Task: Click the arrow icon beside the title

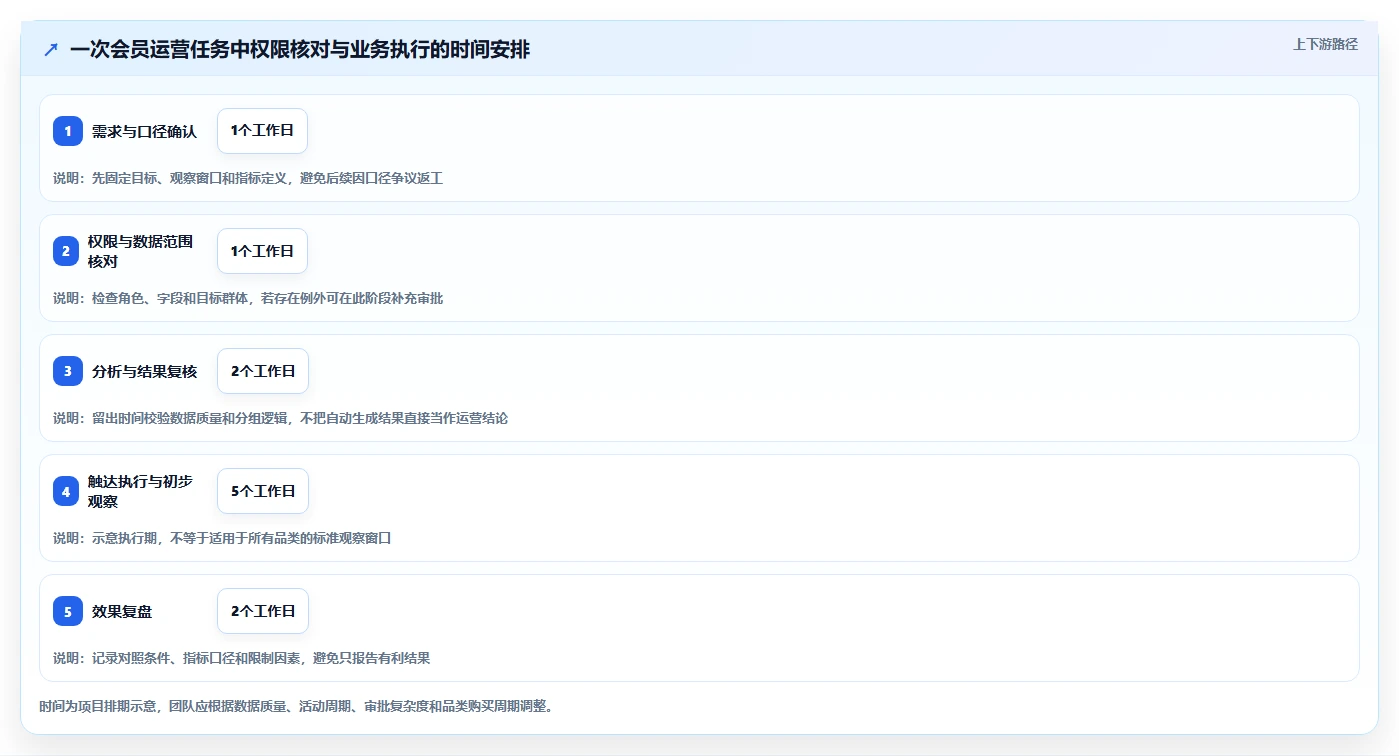Action: [x=51, y=50]
